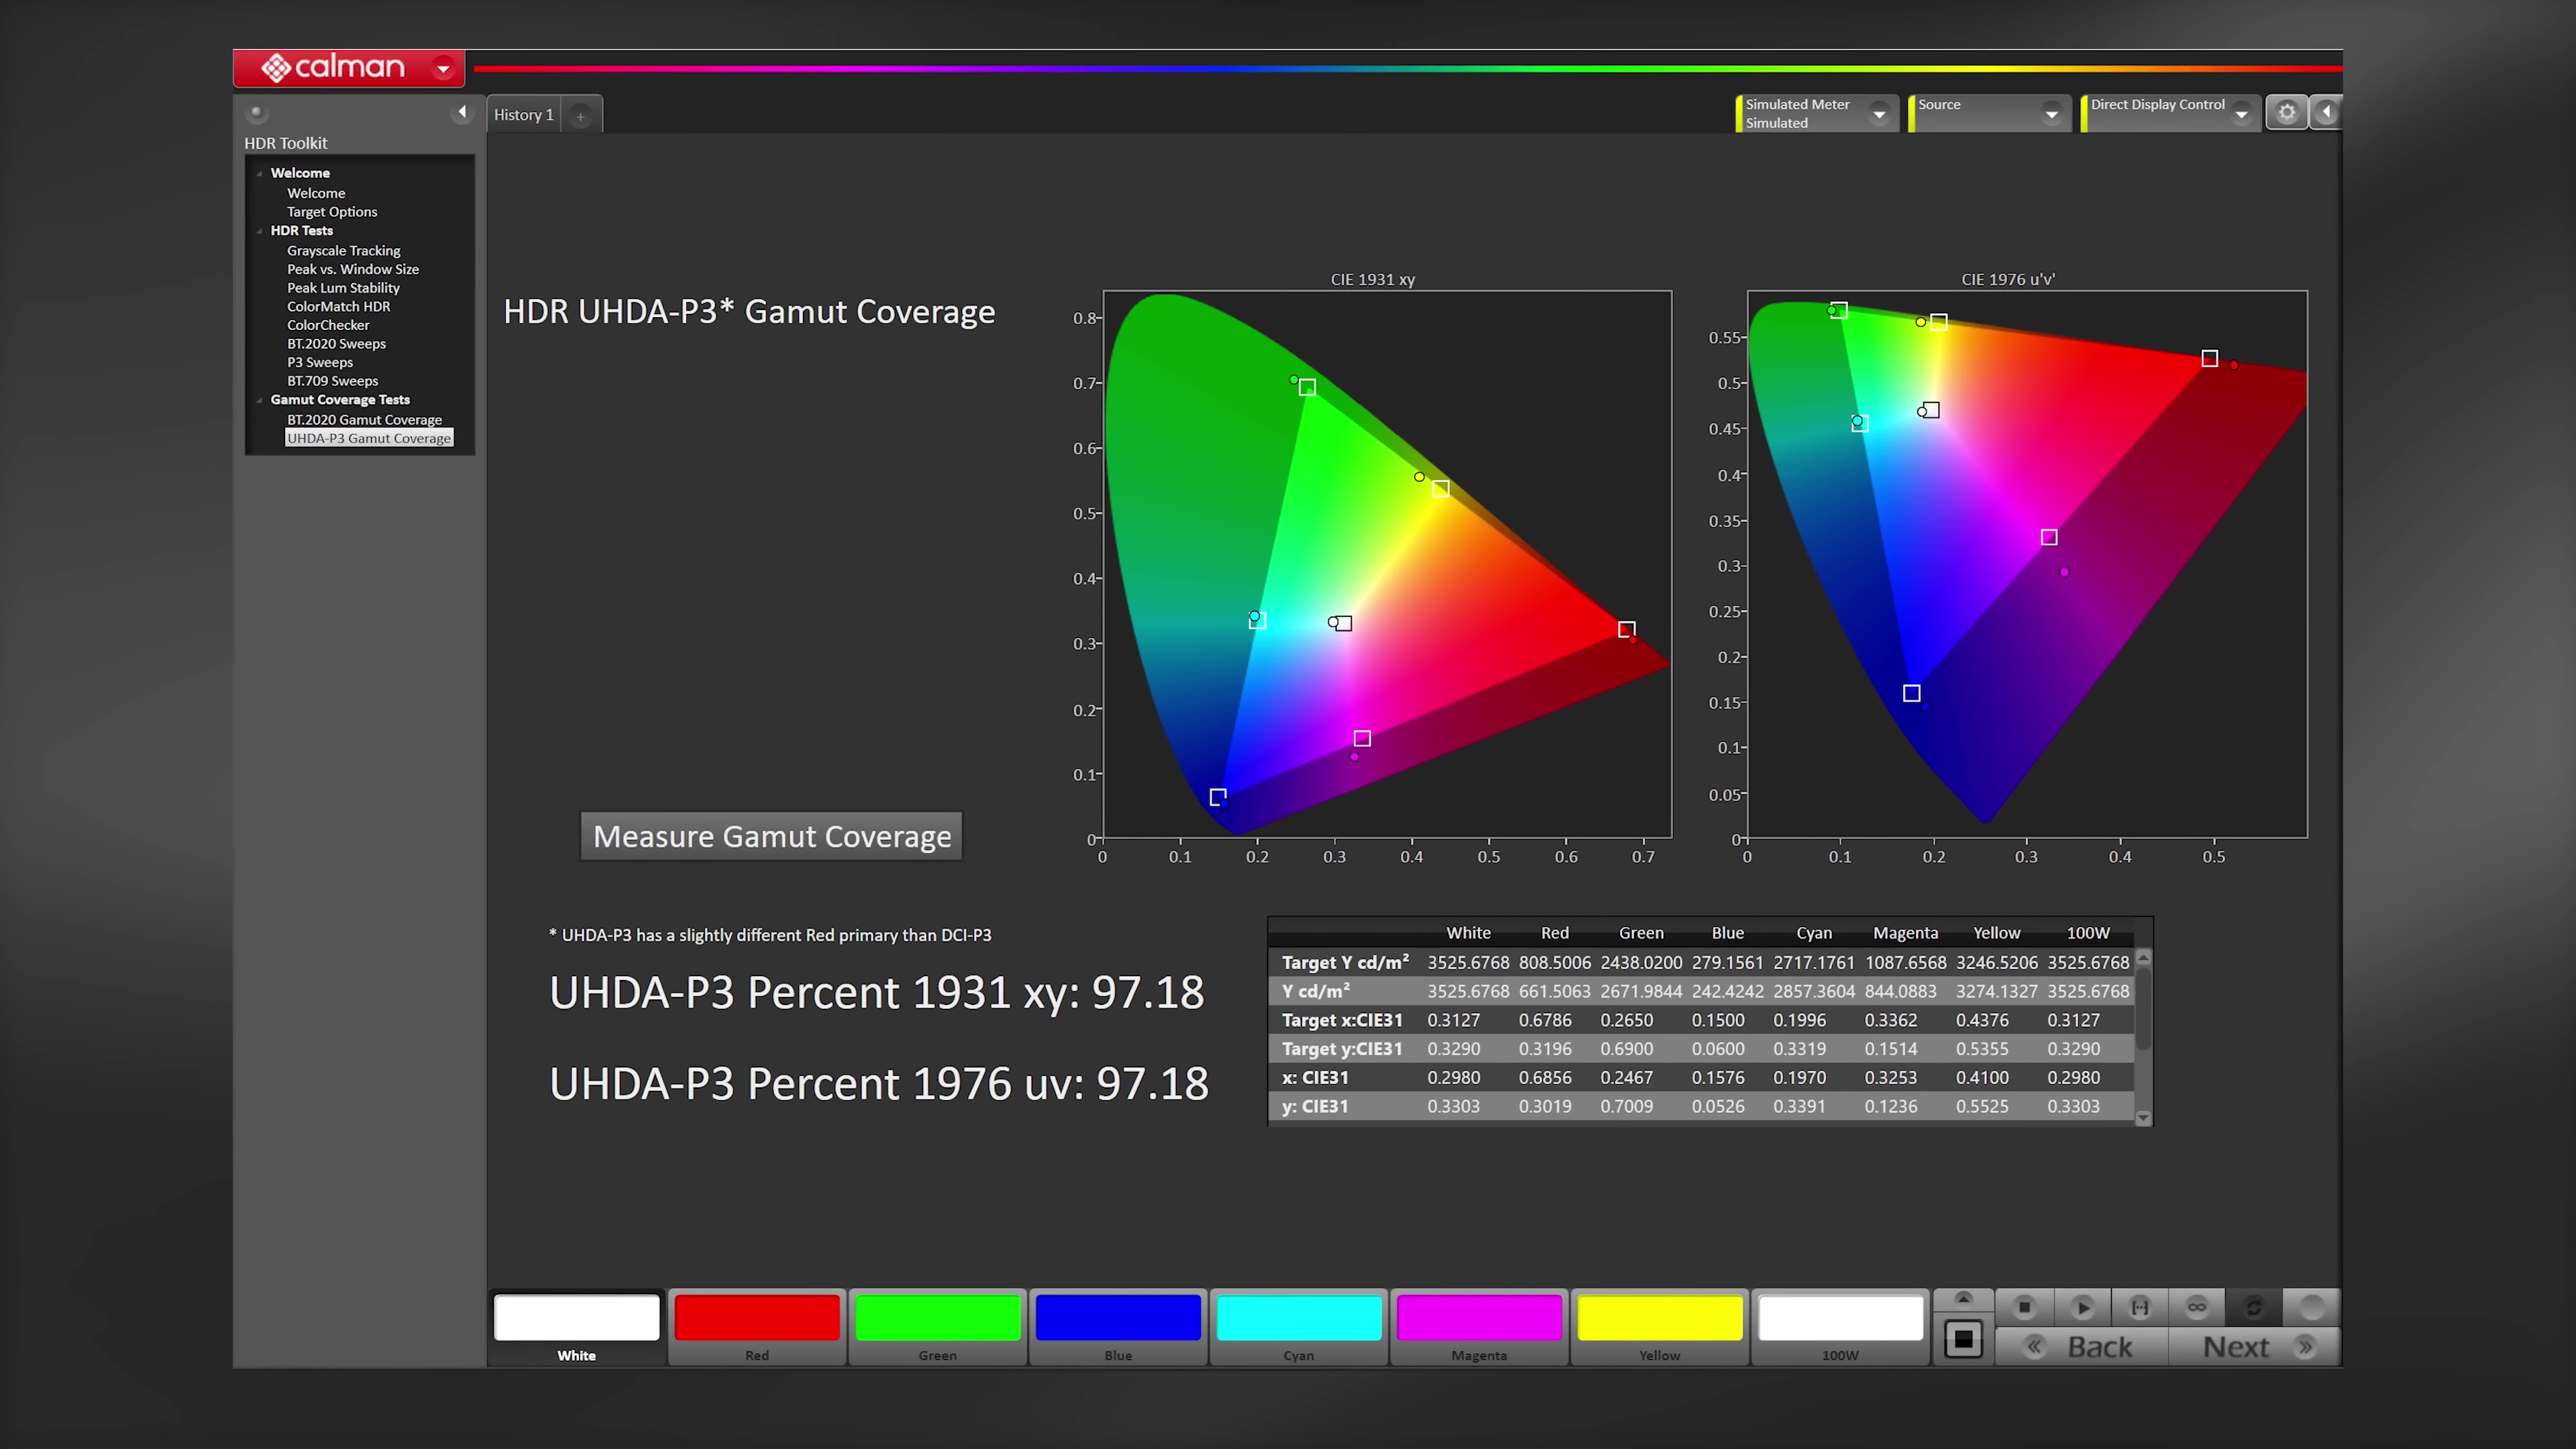
Task: Select the Magenta color patch
Action: click(1479, 1327)
